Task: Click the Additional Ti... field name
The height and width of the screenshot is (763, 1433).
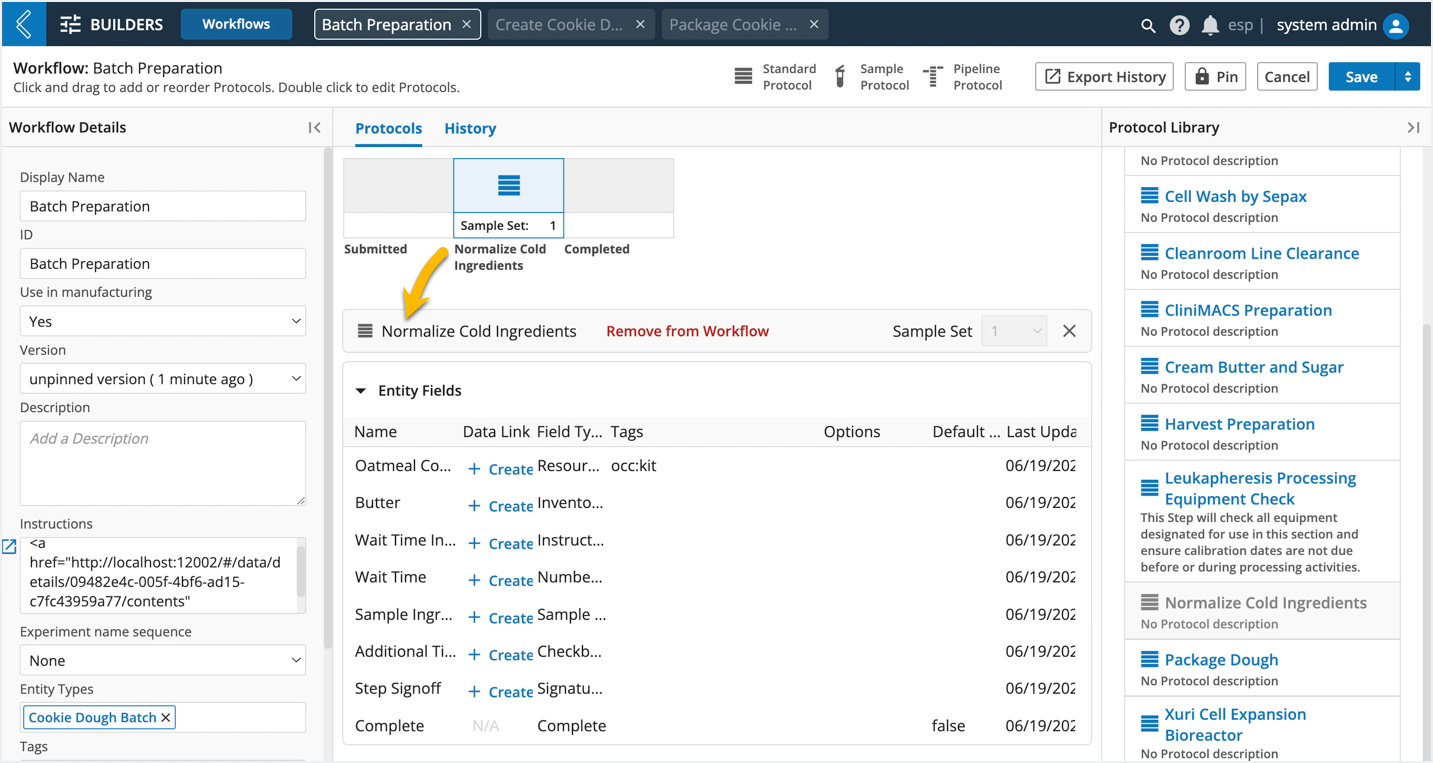Action: (x=405, y=651)
